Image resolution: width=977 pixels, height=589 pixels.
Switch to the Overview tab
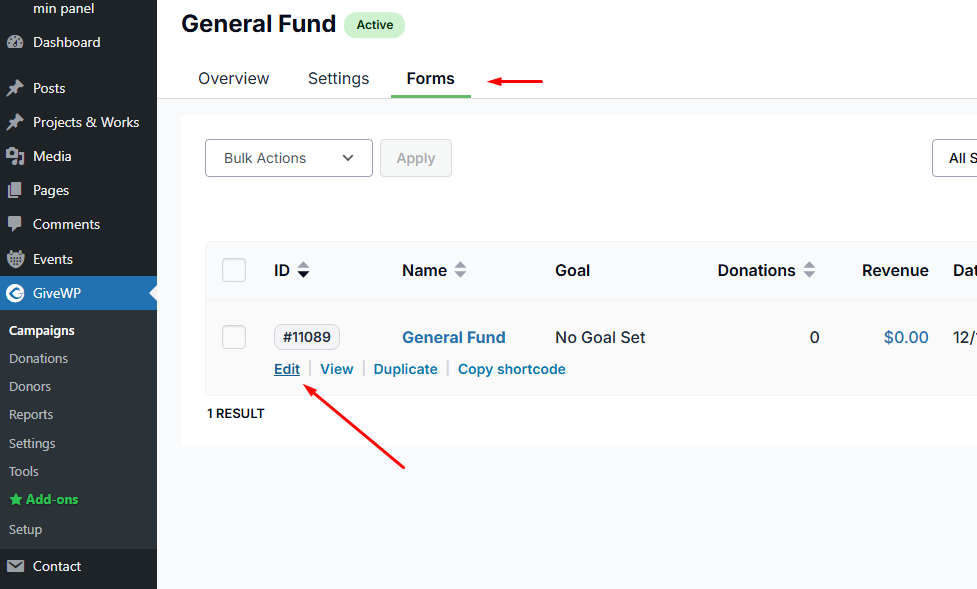click(x=233, y=79)
